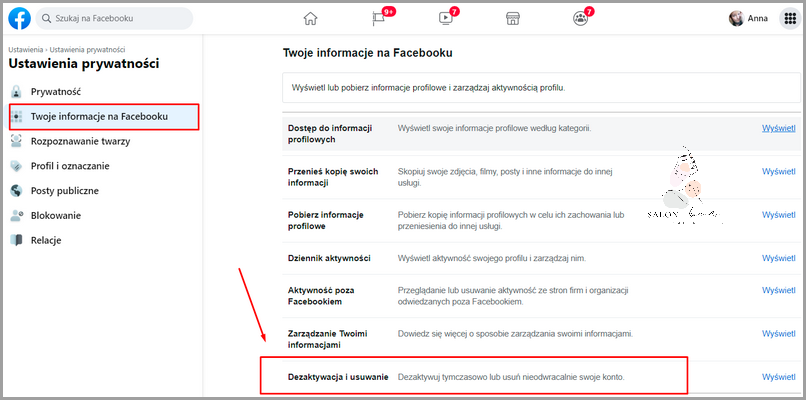Click the Rozpoznawanie twarzy face icon
This screenshot has height=400, width=806.
pyautogui.click(x=16, y=141)
